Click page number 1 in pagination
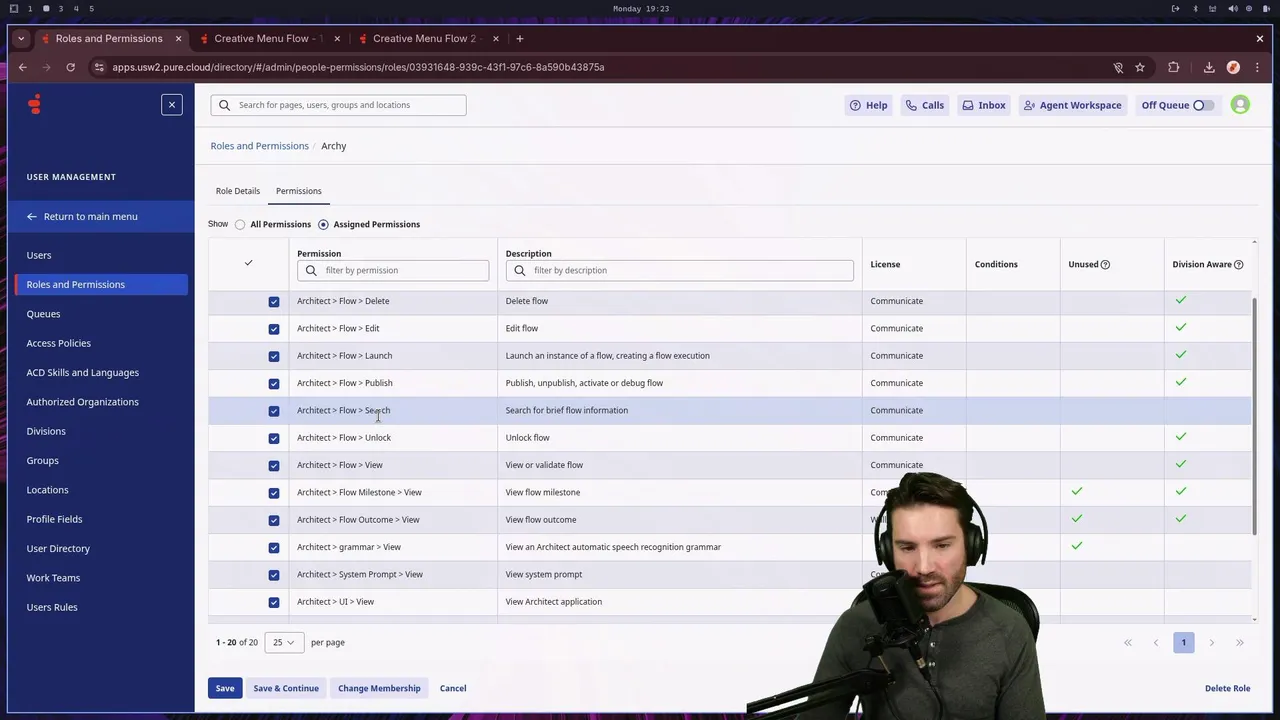Screen dimensions: 1280x720 coord(1183,643)
